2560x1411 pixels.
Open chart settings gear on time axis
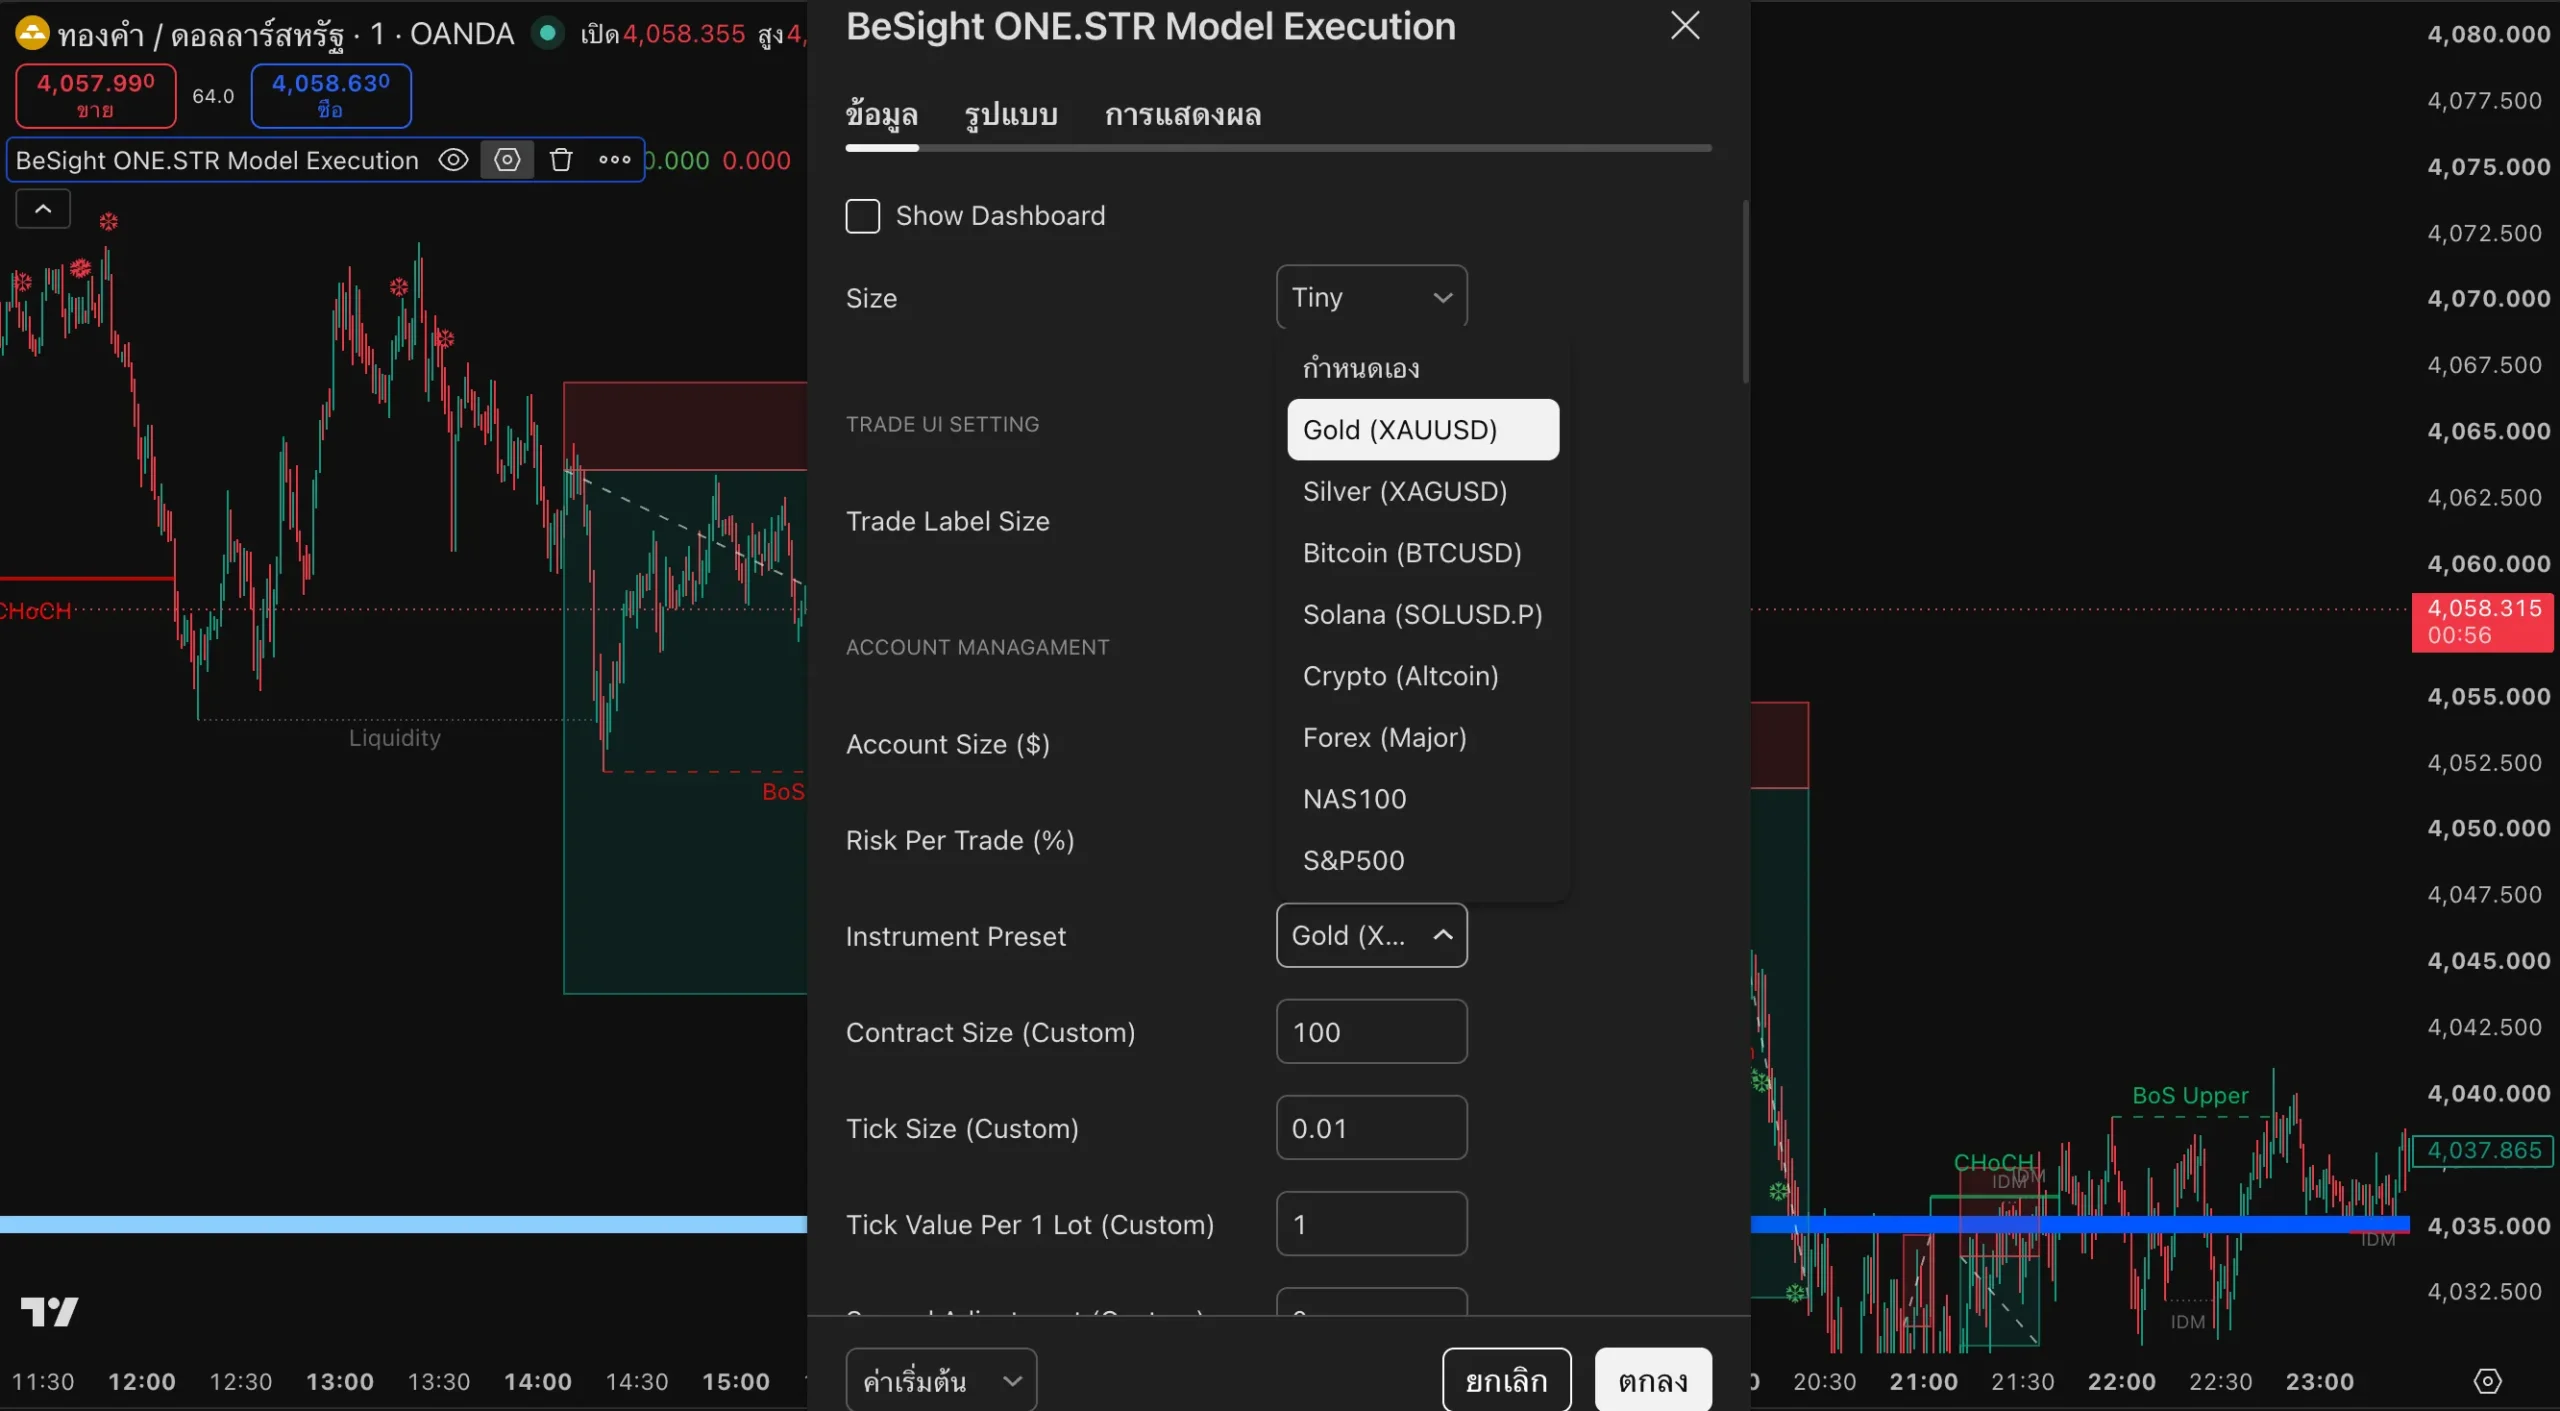(x=2487, y=1381)
